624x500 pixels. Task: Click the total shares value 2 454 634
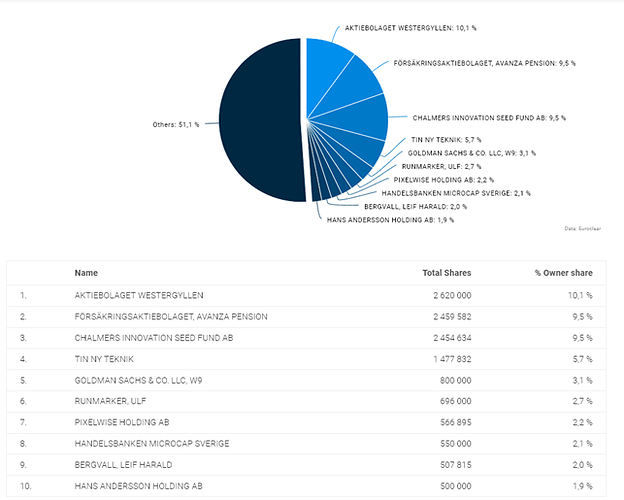pyautogui.click(x=452, y=338)
